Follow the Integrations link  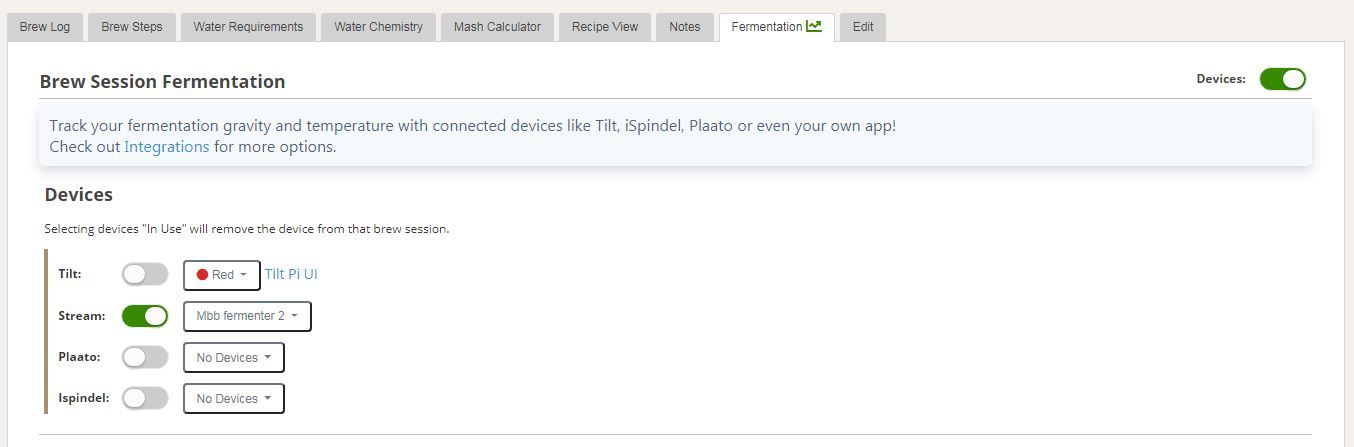click(x=166, y=147)
